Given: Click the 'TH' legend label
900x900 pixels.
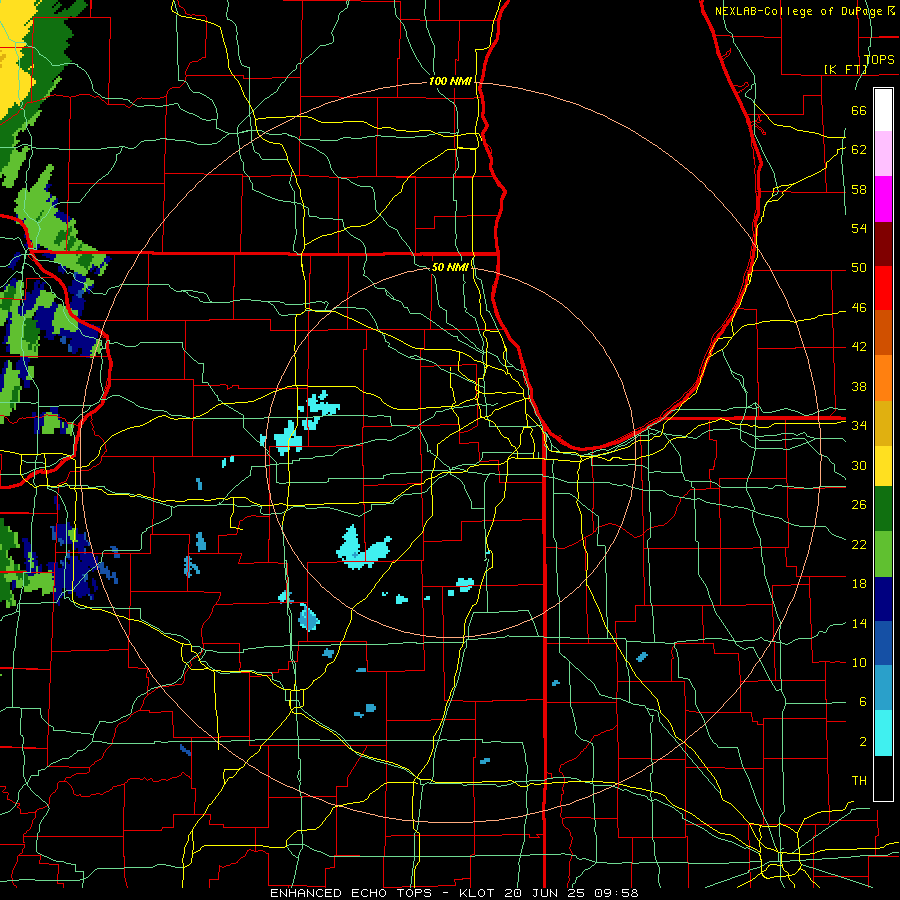Looking at the screenshot, I should (x=859, y=781).
